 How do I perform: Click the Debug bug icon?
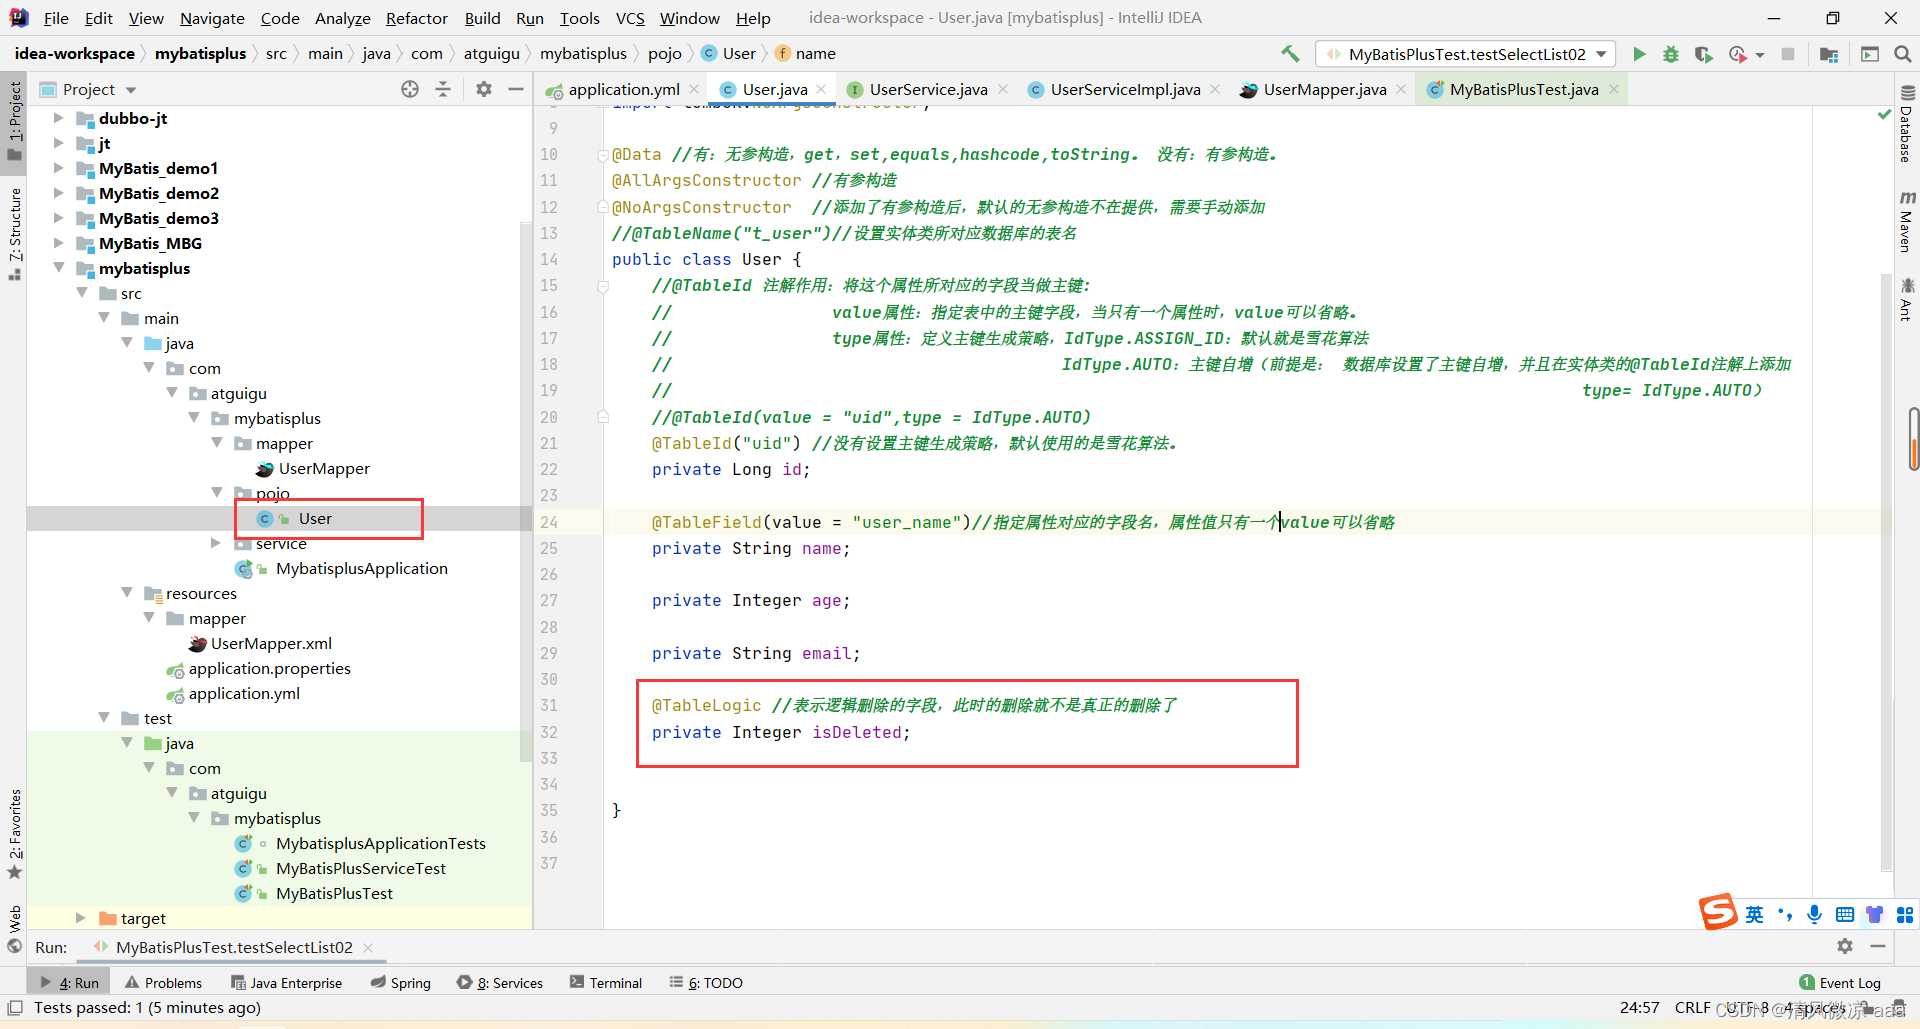(1671, 54)
